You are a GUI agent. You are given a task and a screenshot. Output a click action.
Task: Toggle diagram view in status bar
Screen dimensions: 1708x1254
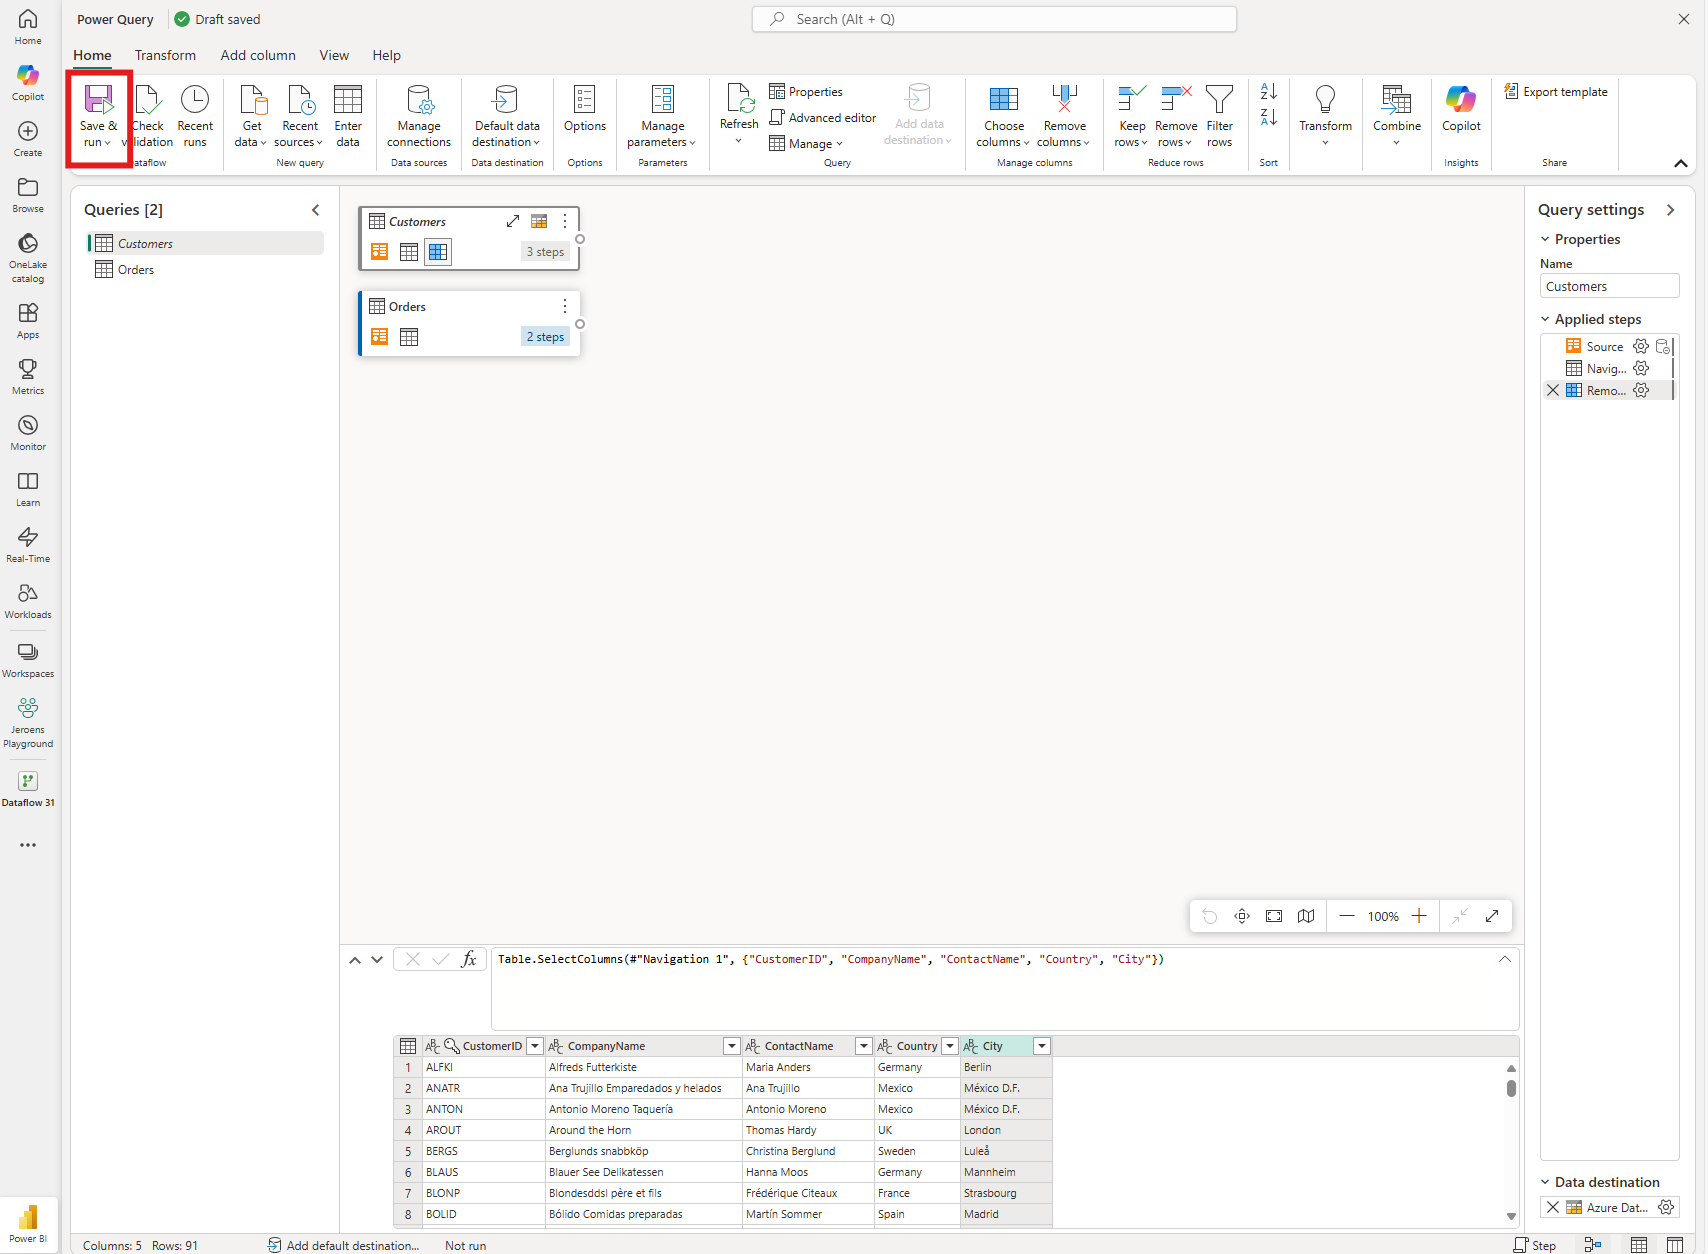[1593, 1245]
